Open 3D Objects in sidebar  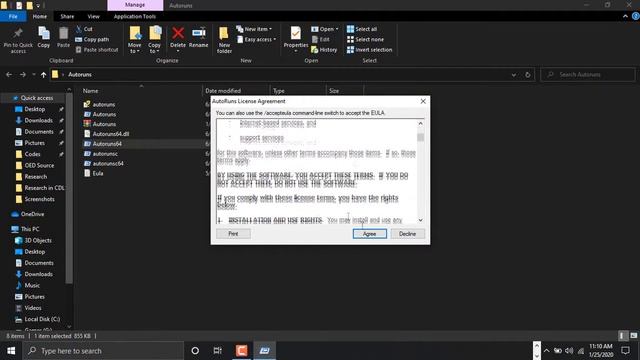click(38, 240)
